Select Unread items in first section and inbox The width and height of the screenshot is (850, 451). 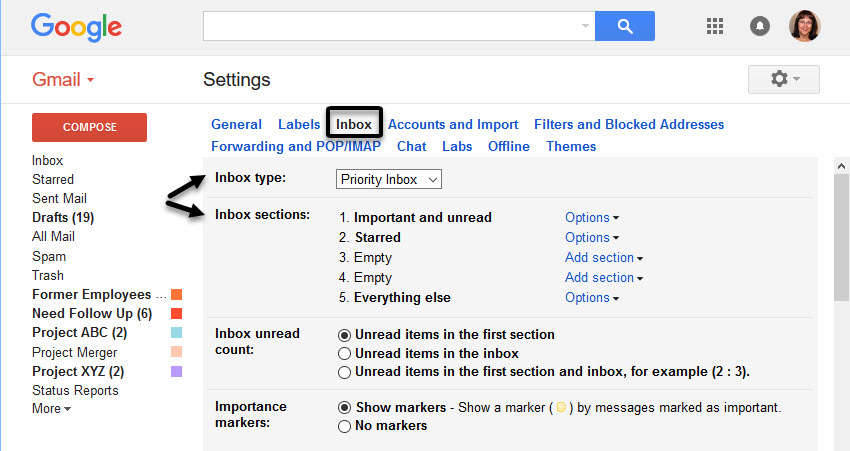tap(344, 372)
